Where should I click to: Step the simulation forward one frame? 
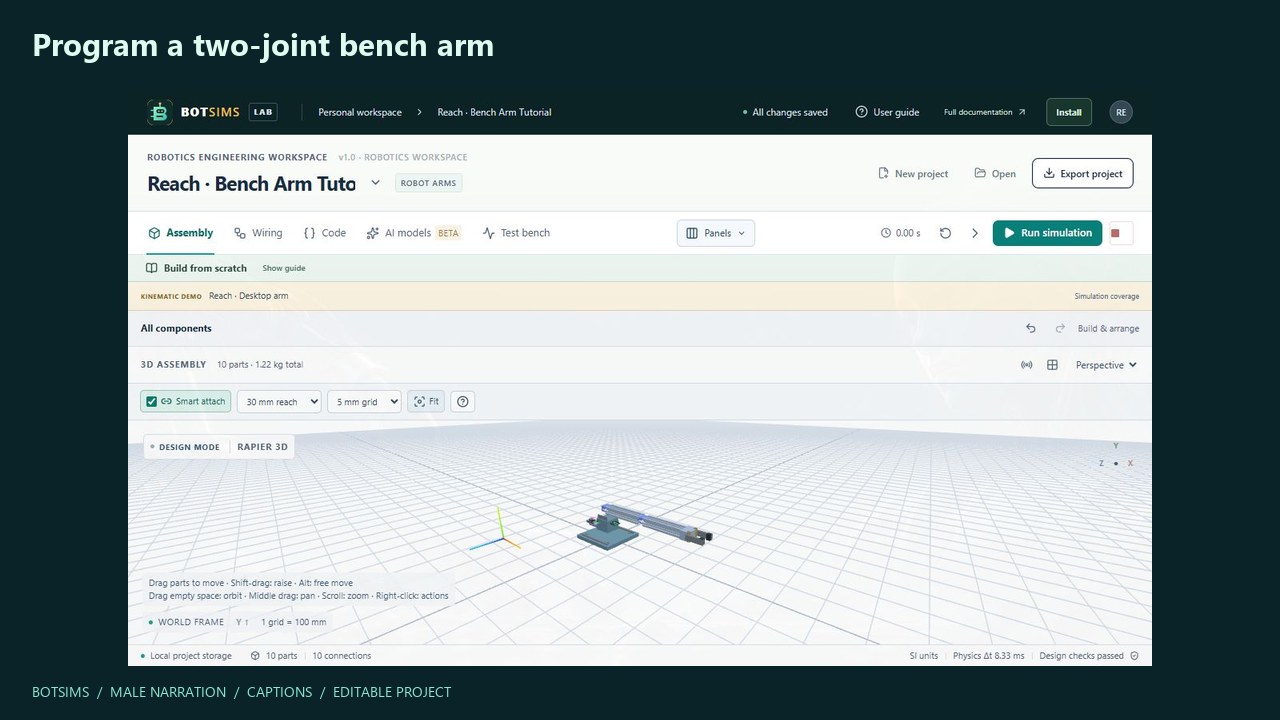tap(975, 233)
